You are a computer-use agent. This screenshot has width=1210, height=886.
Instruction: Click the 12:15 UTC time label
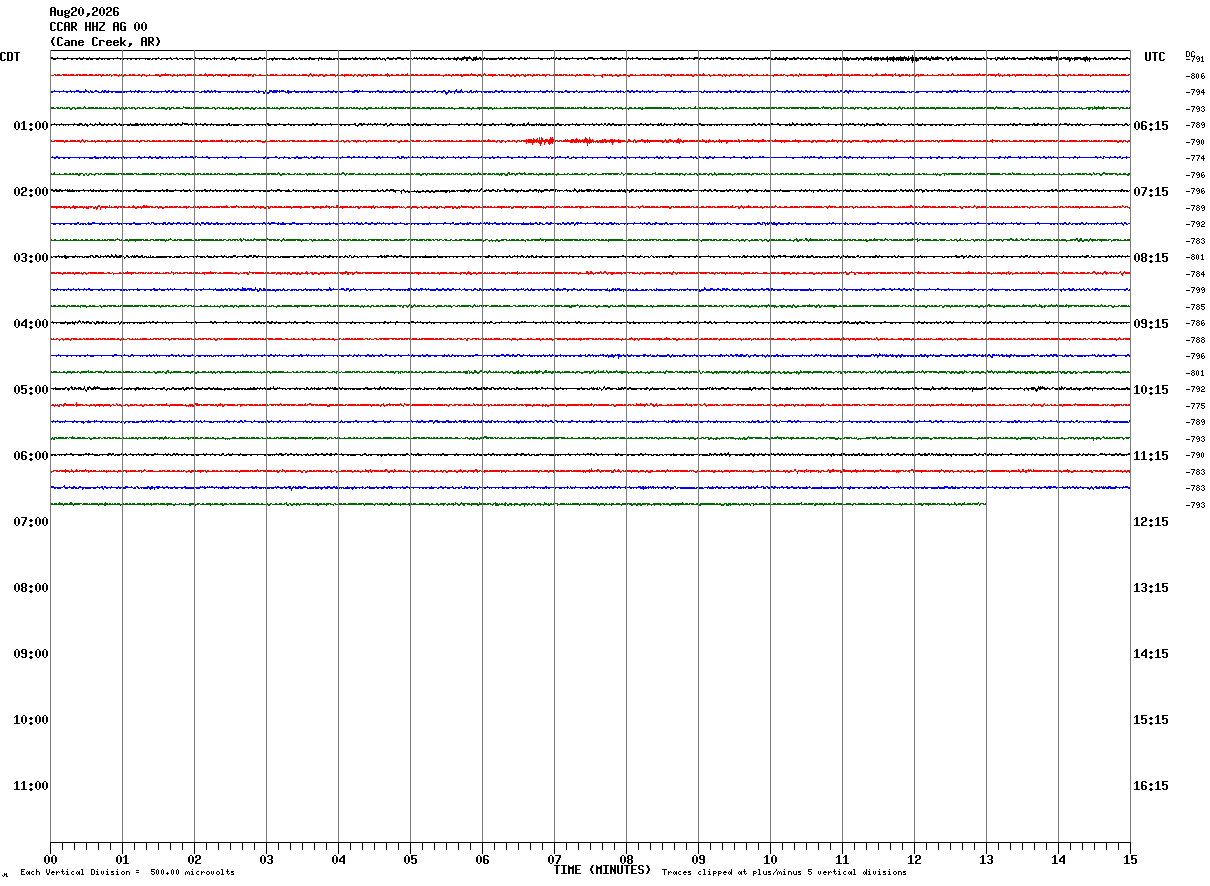coord(1151,522)
